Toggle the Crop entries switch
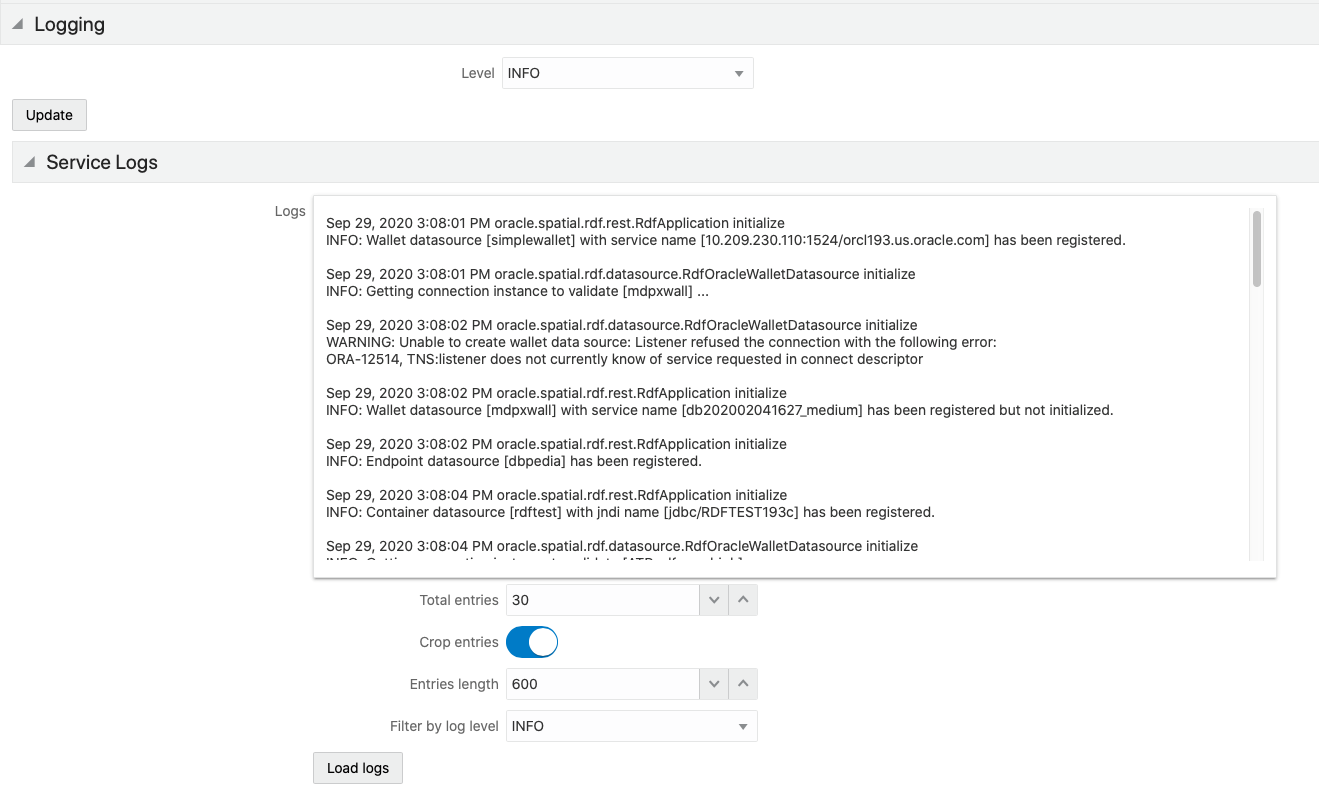This screenshot has height=793, width=1319. coord(532,642)
